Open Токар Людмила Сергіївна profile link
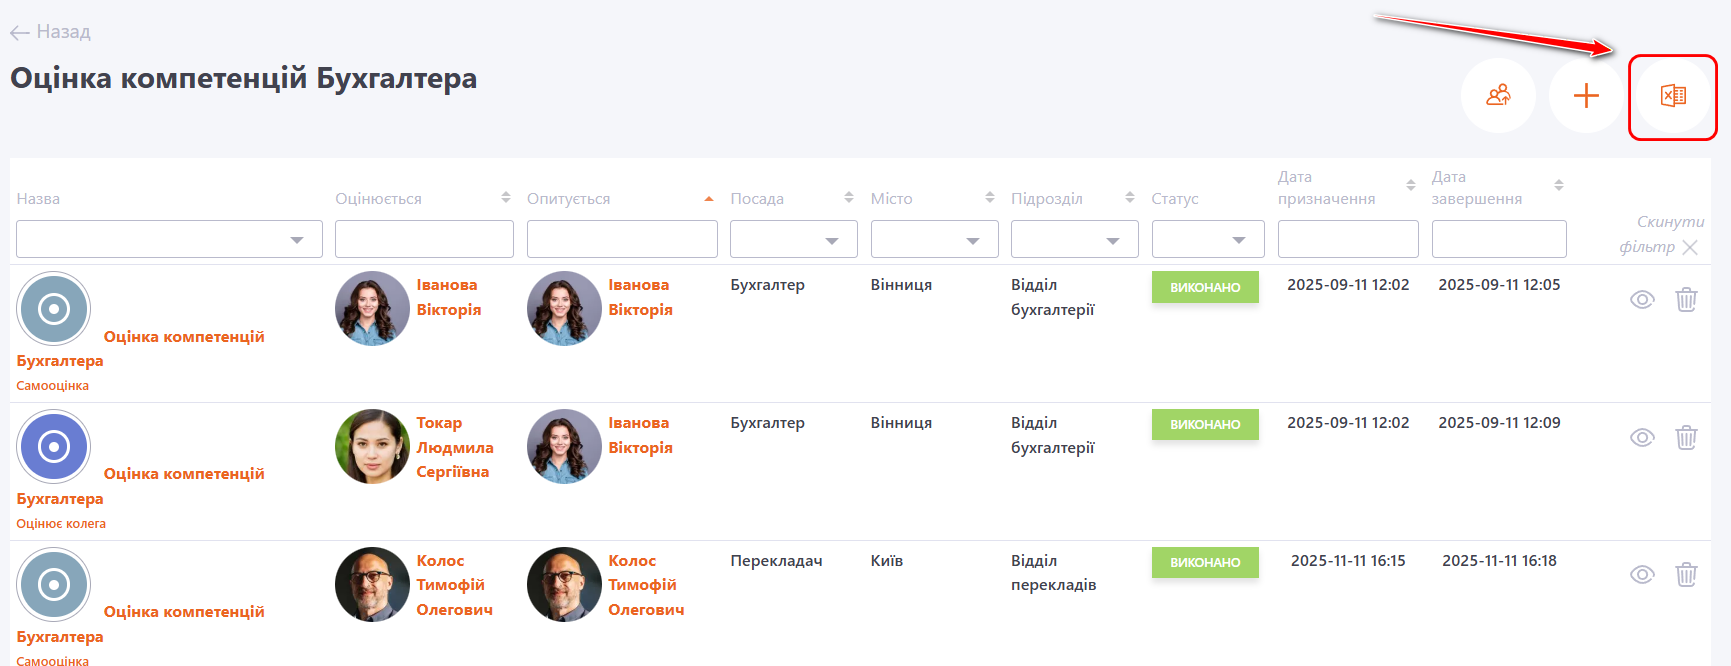 point(454,447)
